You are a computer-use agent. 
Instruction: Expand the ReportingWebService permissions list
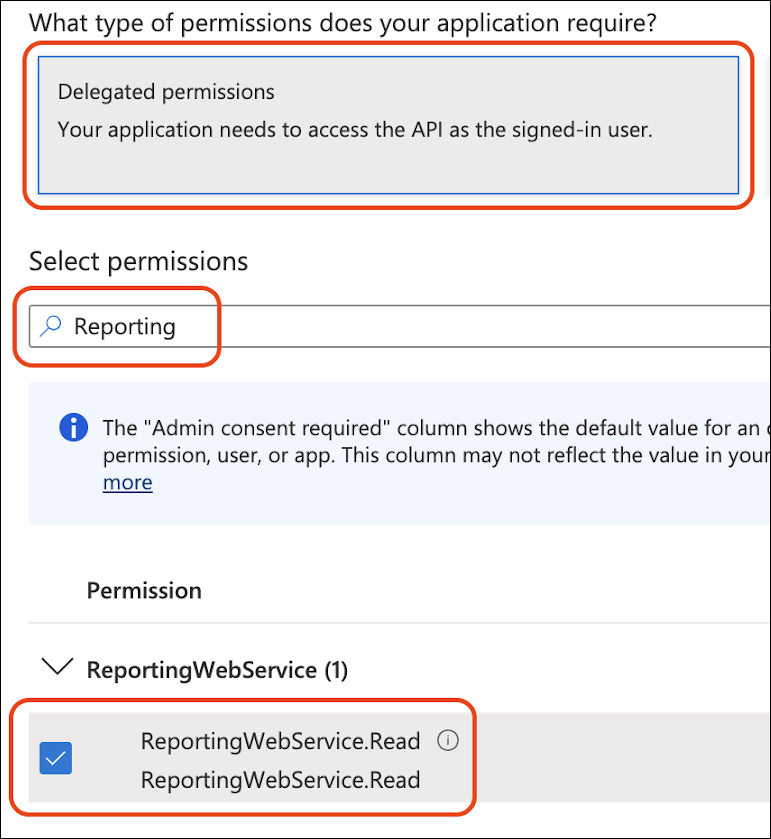[58, 667]
